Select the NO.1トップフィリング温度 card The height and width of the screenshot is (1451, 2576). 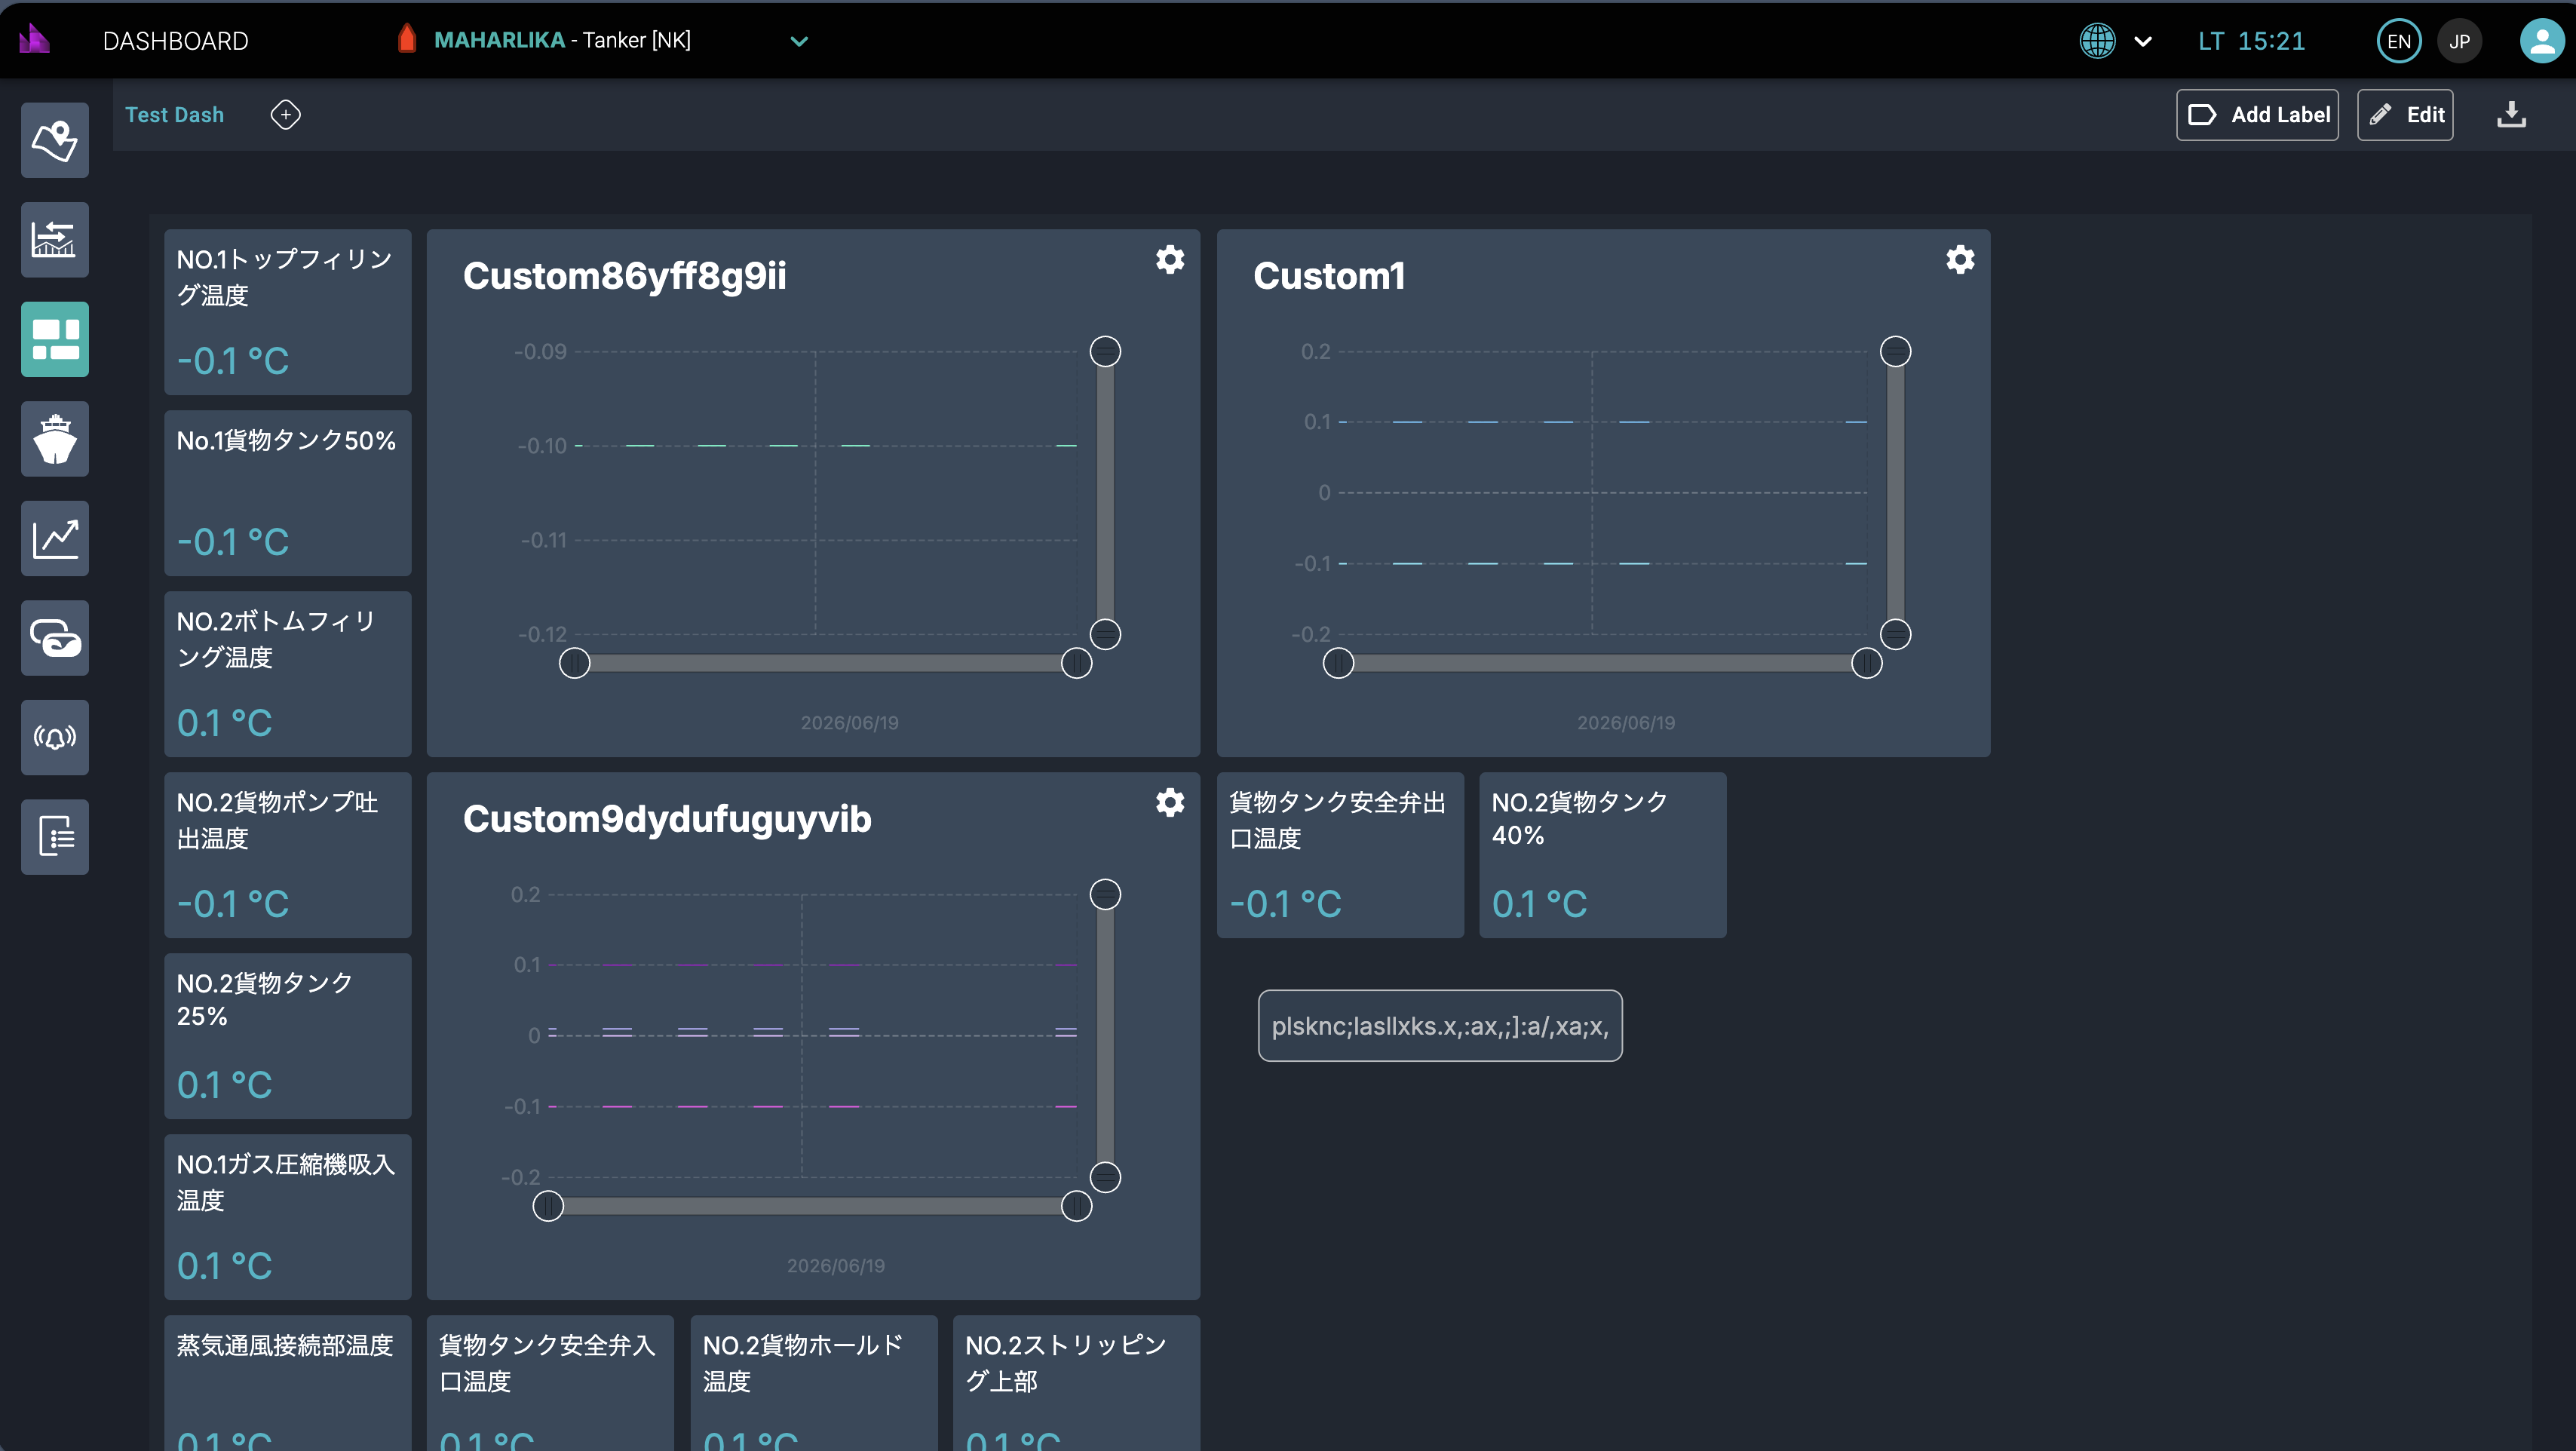tap(288, 312)
